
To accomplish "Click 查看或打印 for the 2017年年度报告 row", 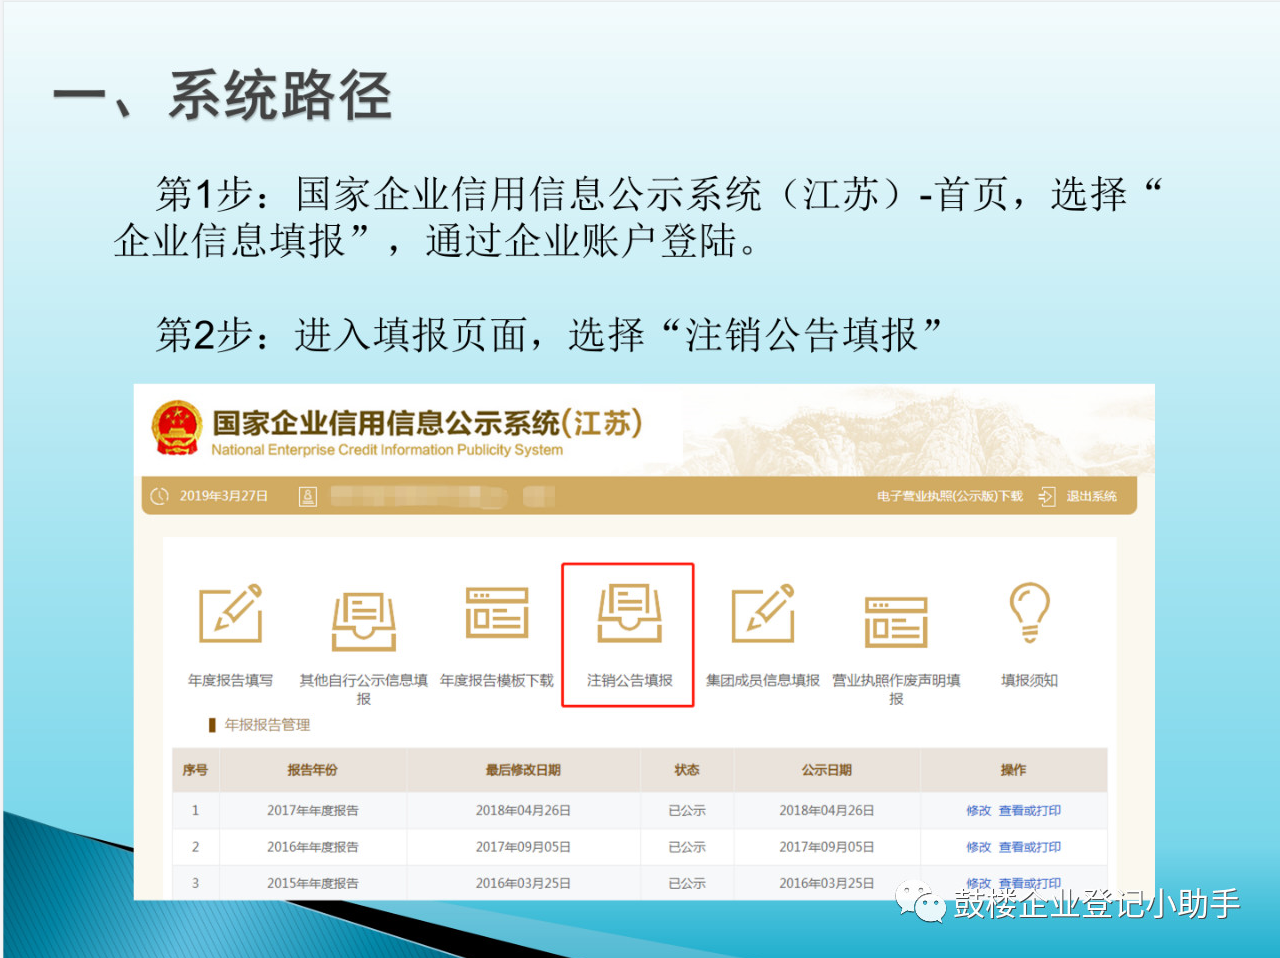I will (x=1030, y=811).
